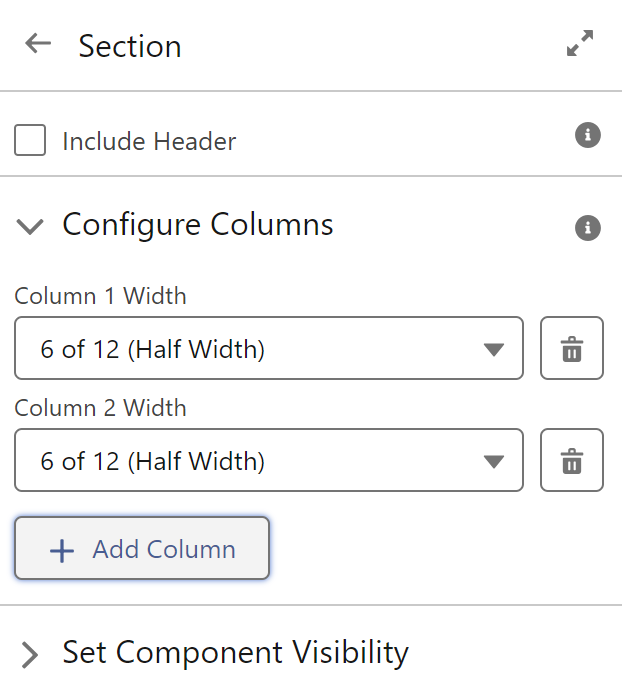Image resolution: width=622 pixels, height=693 pixels.
Task: Open info tooltip for Include Header
Action: point(588,135)
